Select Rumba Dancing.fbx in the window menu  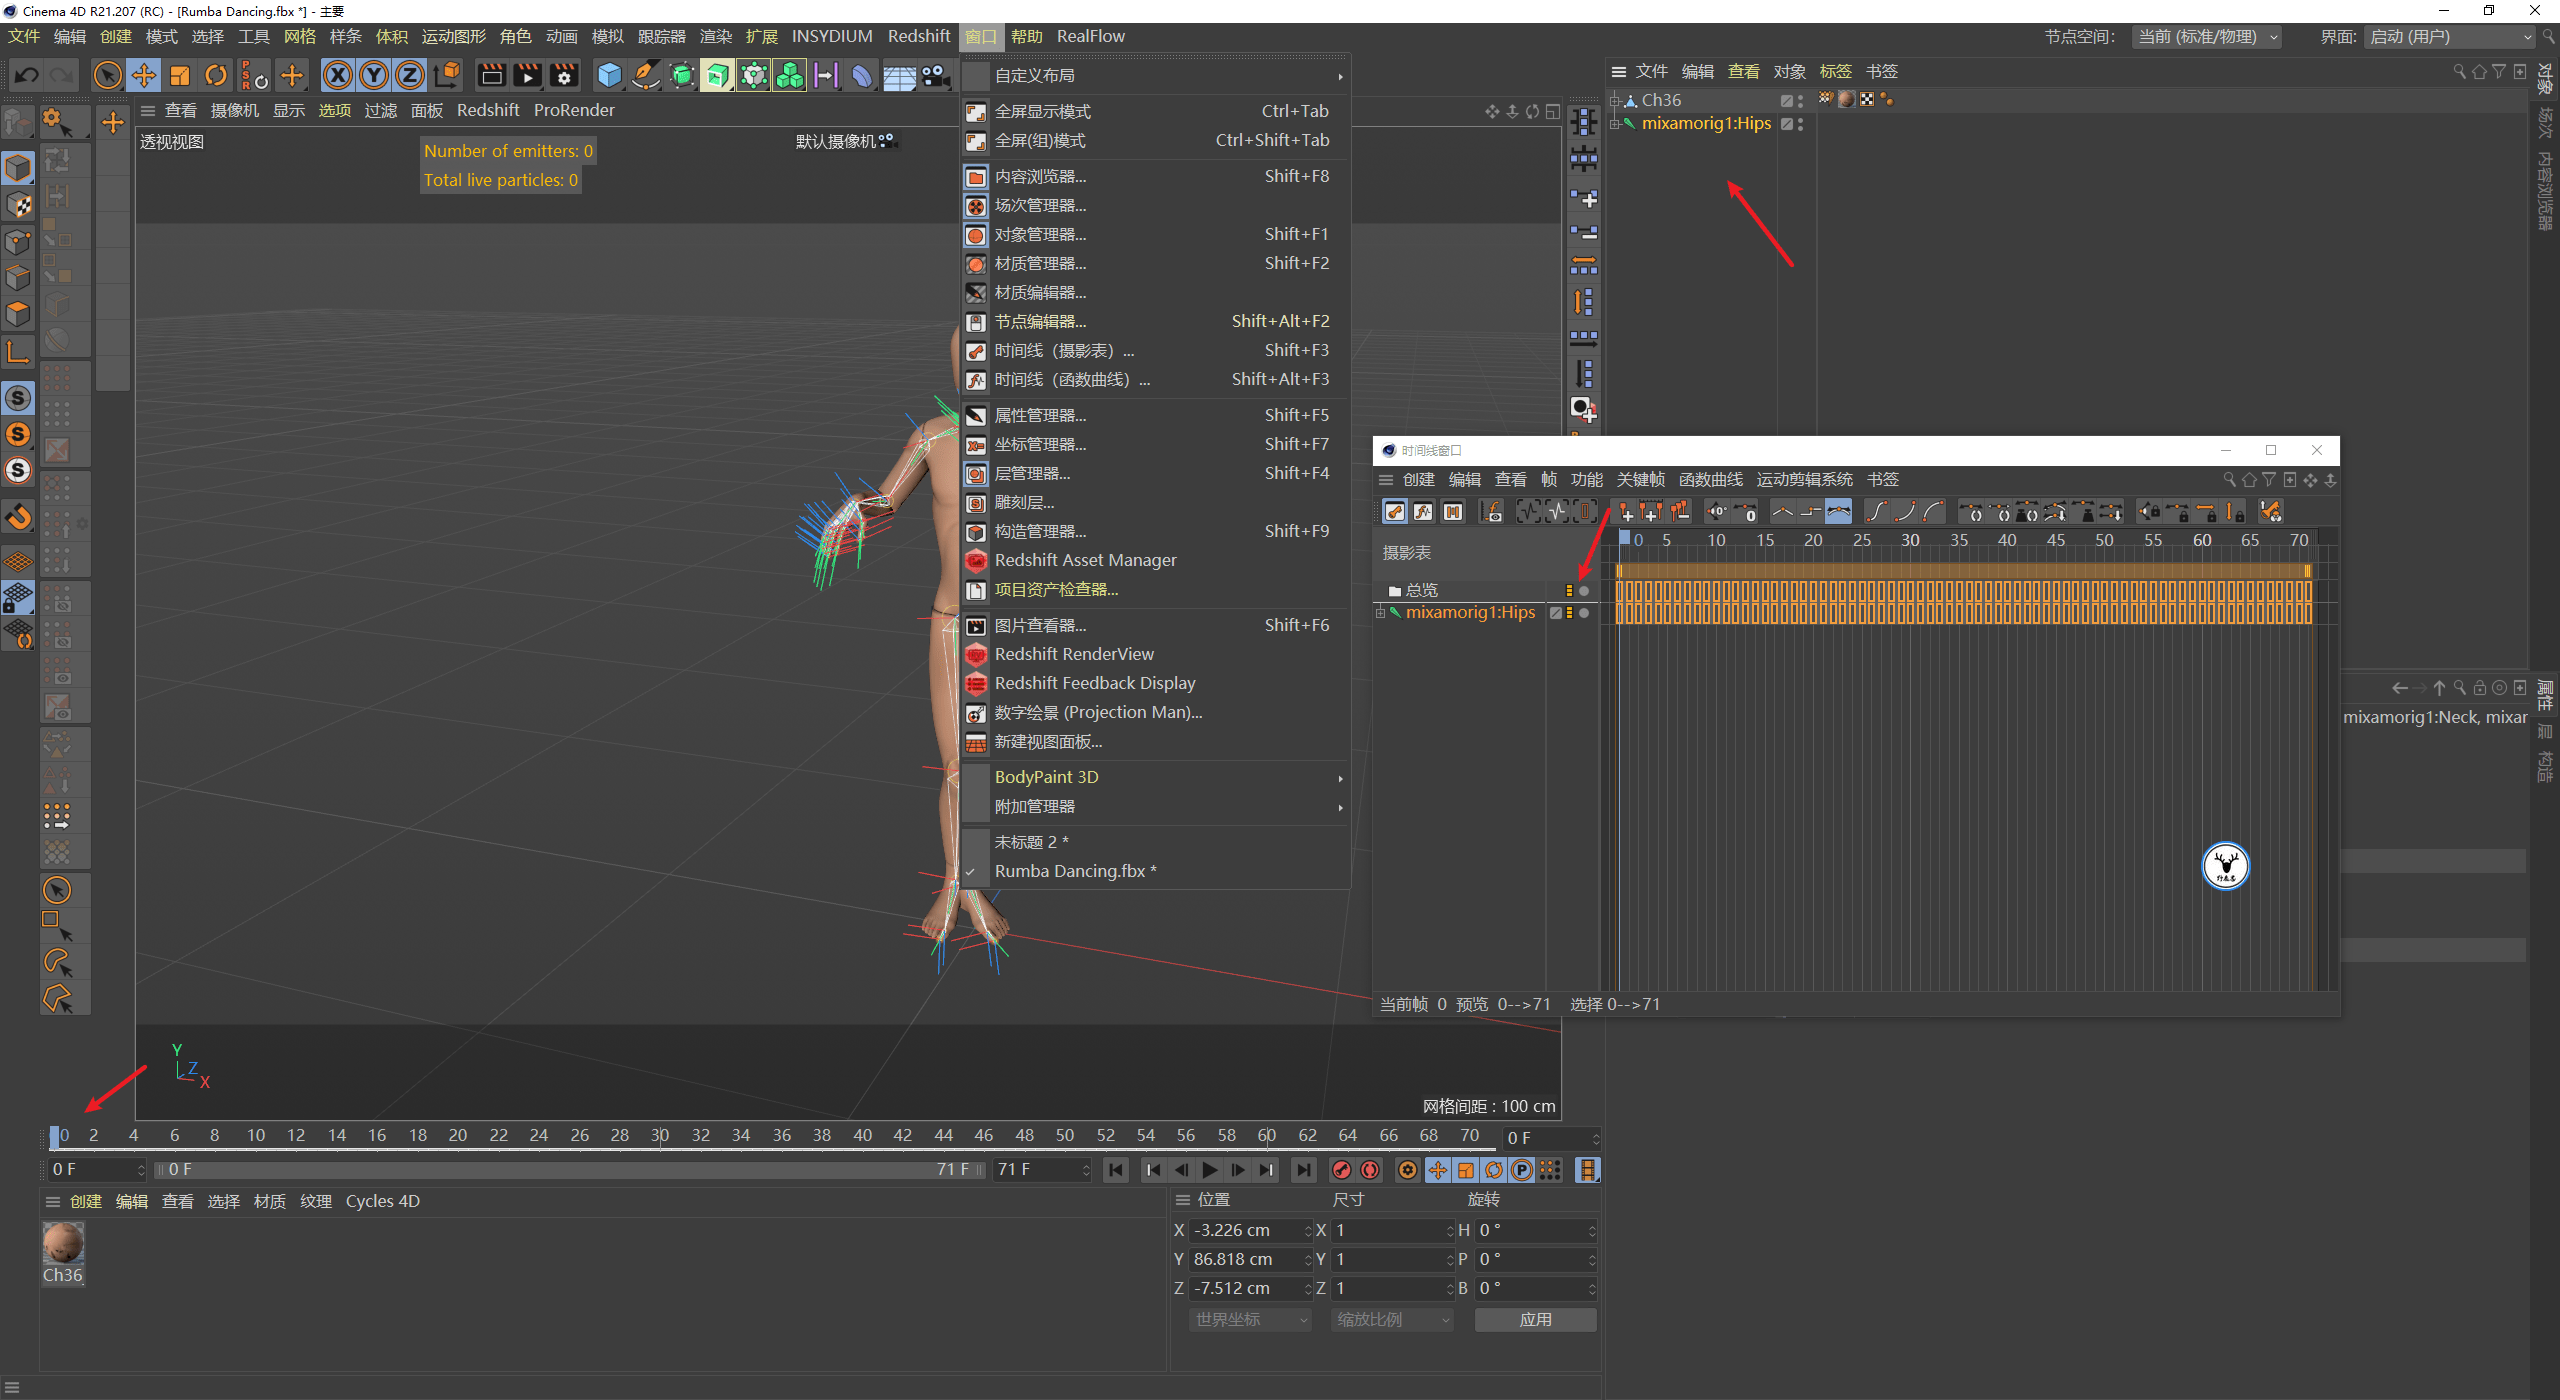(x=1075, y=870)
